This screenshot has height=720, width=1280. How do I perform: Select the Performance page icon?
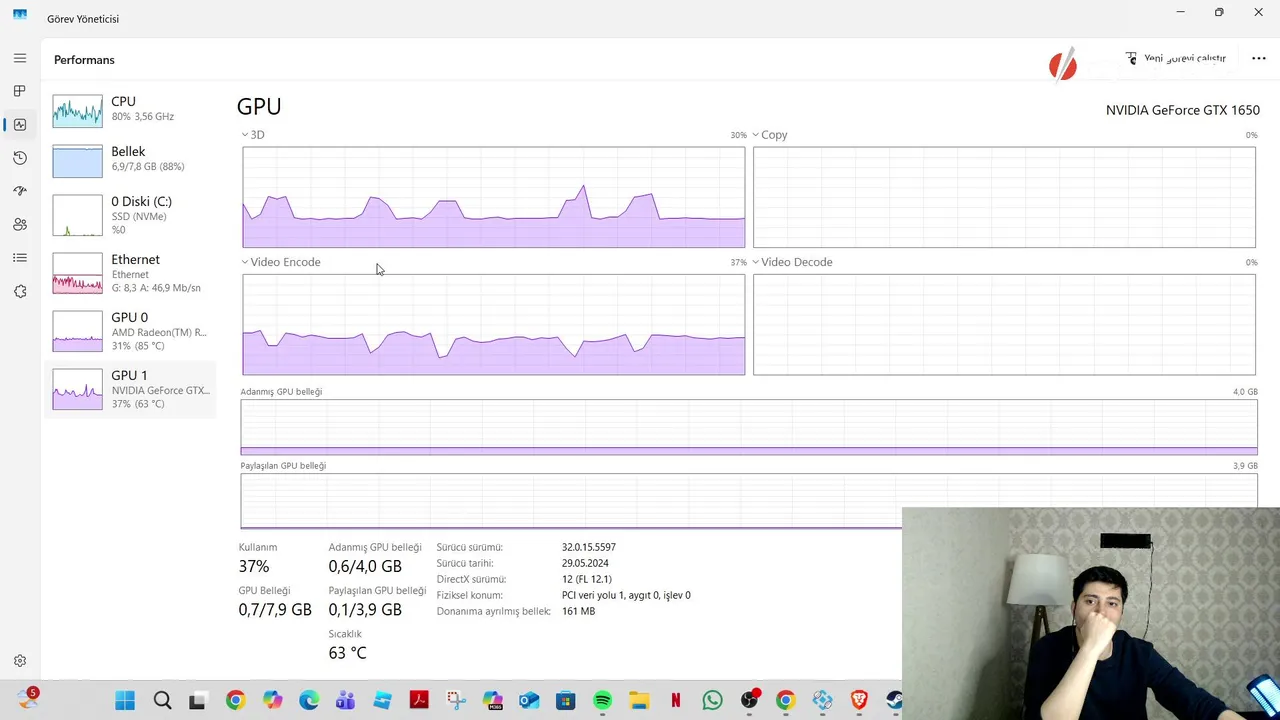[x=20, y=125]
